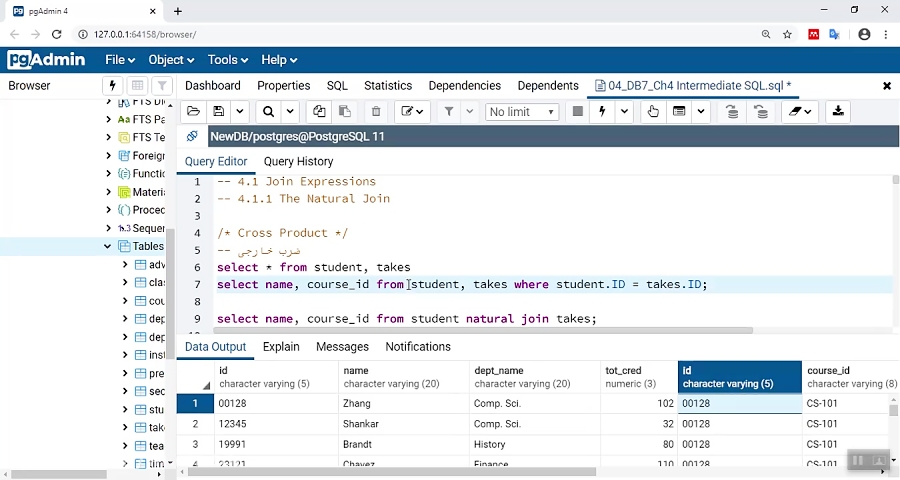Open the Dashboard tab

[213, 86]
